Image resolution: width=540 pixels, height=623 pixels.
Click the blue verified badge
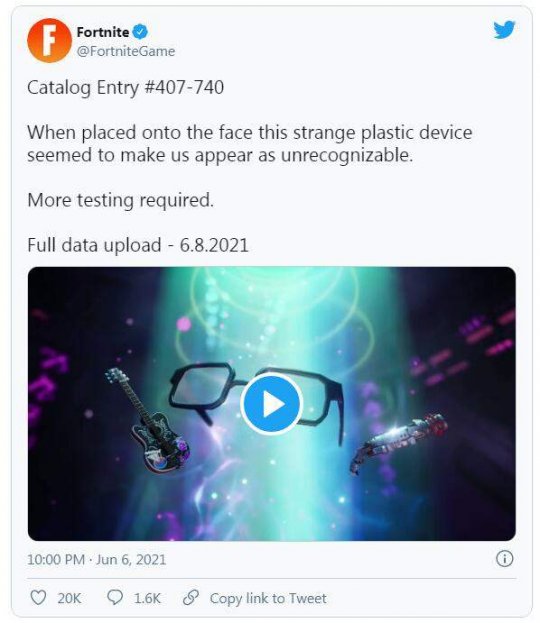click(x=140, y=32)
